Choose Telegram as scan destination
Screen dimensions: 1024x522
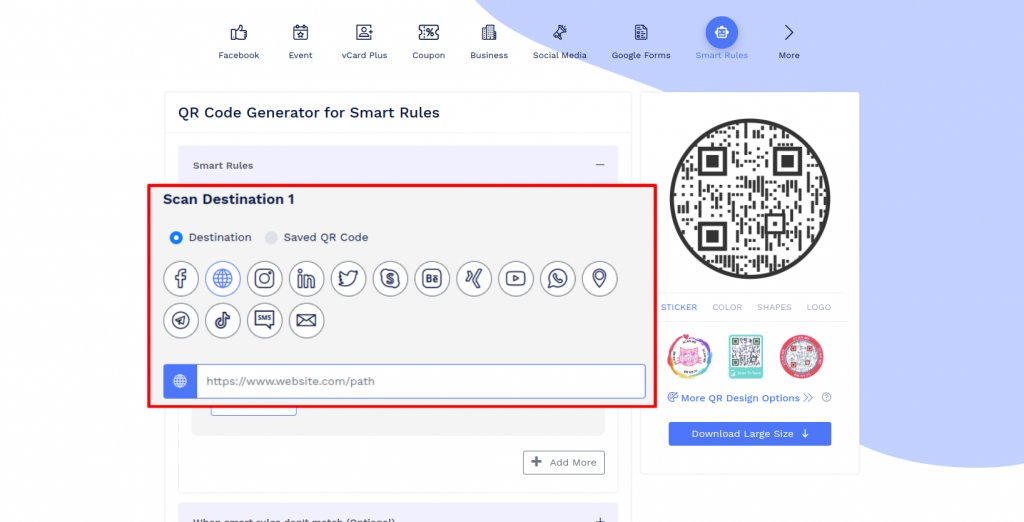(181, 320)
